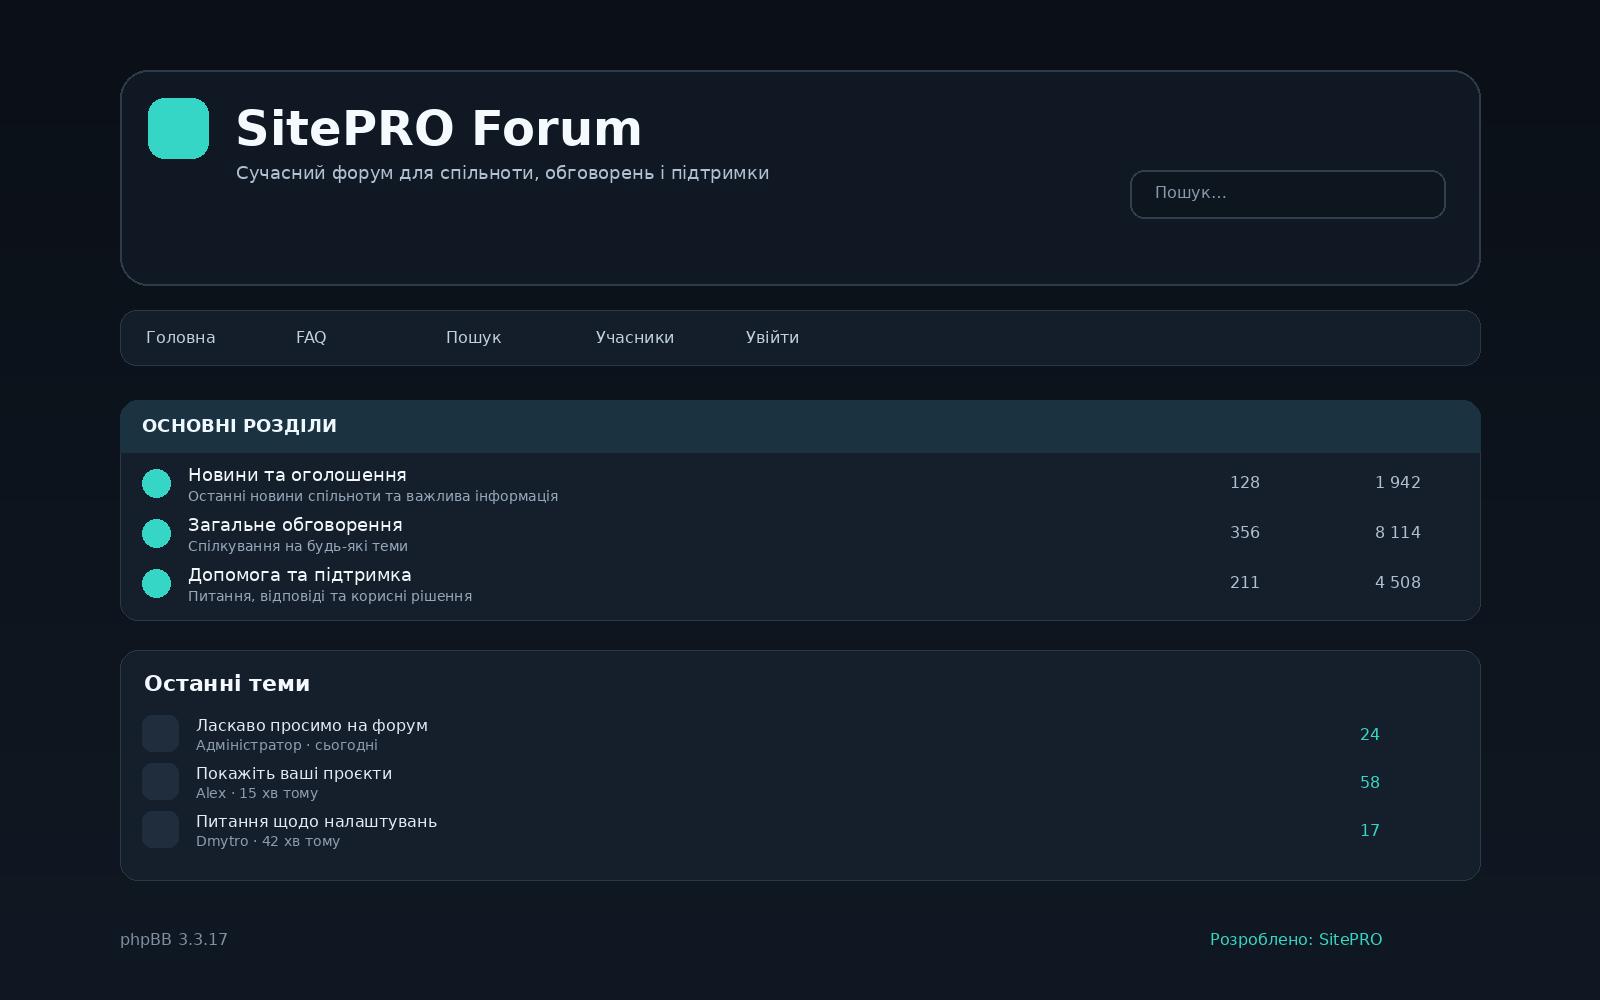The width and height of the screenshot is (1600, 1000).
Task: Click the phpBB 3.3.17 version text
Action: coord(174,940)
